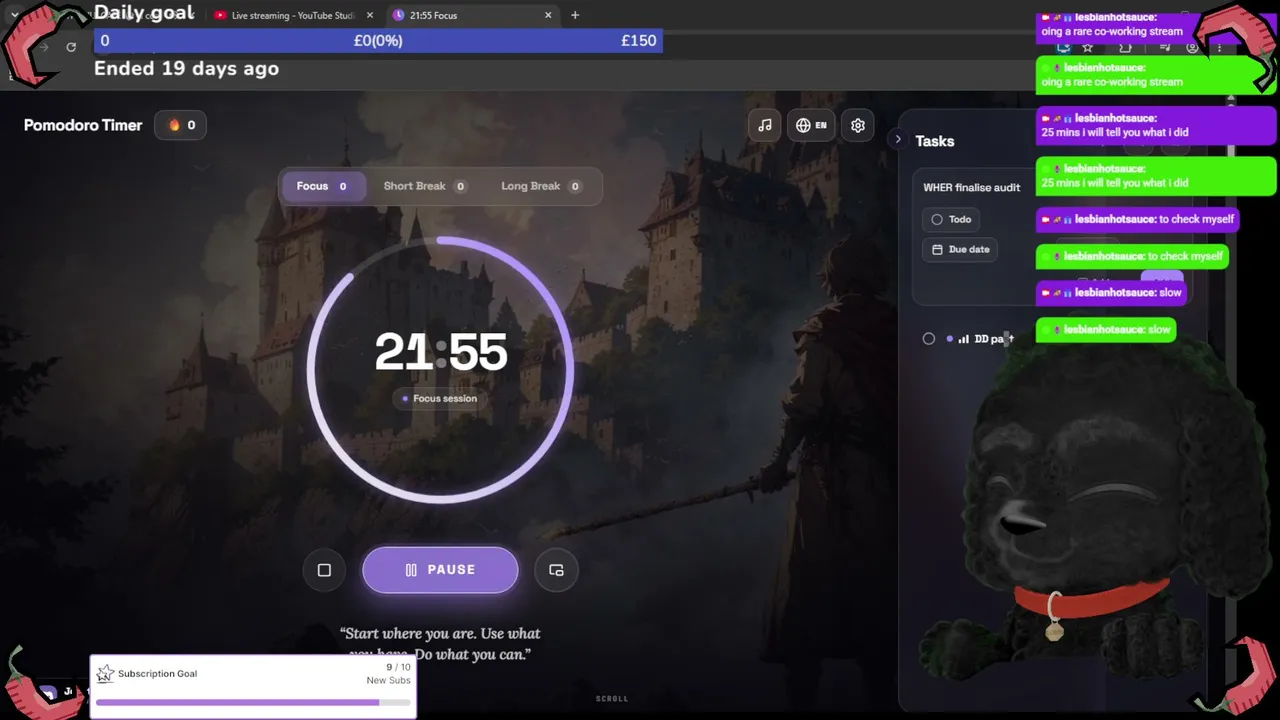This screenshot has height=720, width=1280.
Task: Click the priority bars icon on the DD task
Action: click(963, 339)
